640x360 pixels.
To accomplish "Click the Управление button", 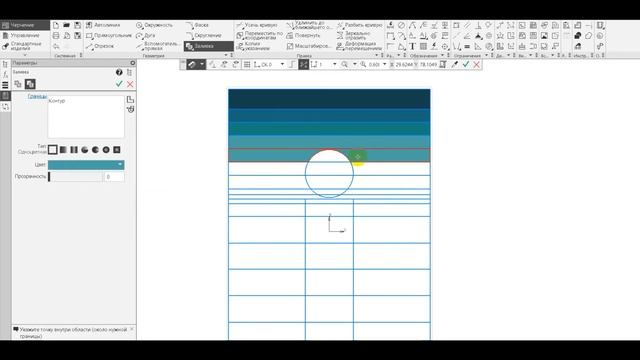I will point(25,36).
